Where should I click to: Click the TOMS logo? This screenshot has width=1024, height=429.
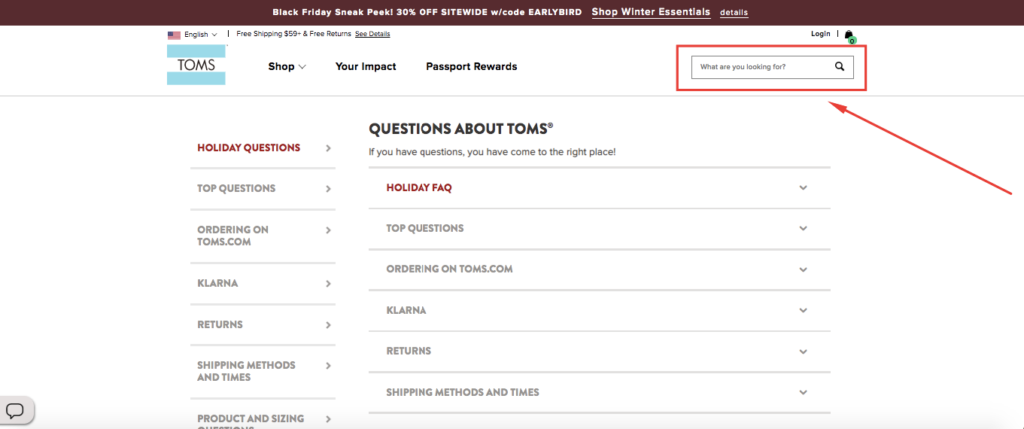[x=196, y=65]
